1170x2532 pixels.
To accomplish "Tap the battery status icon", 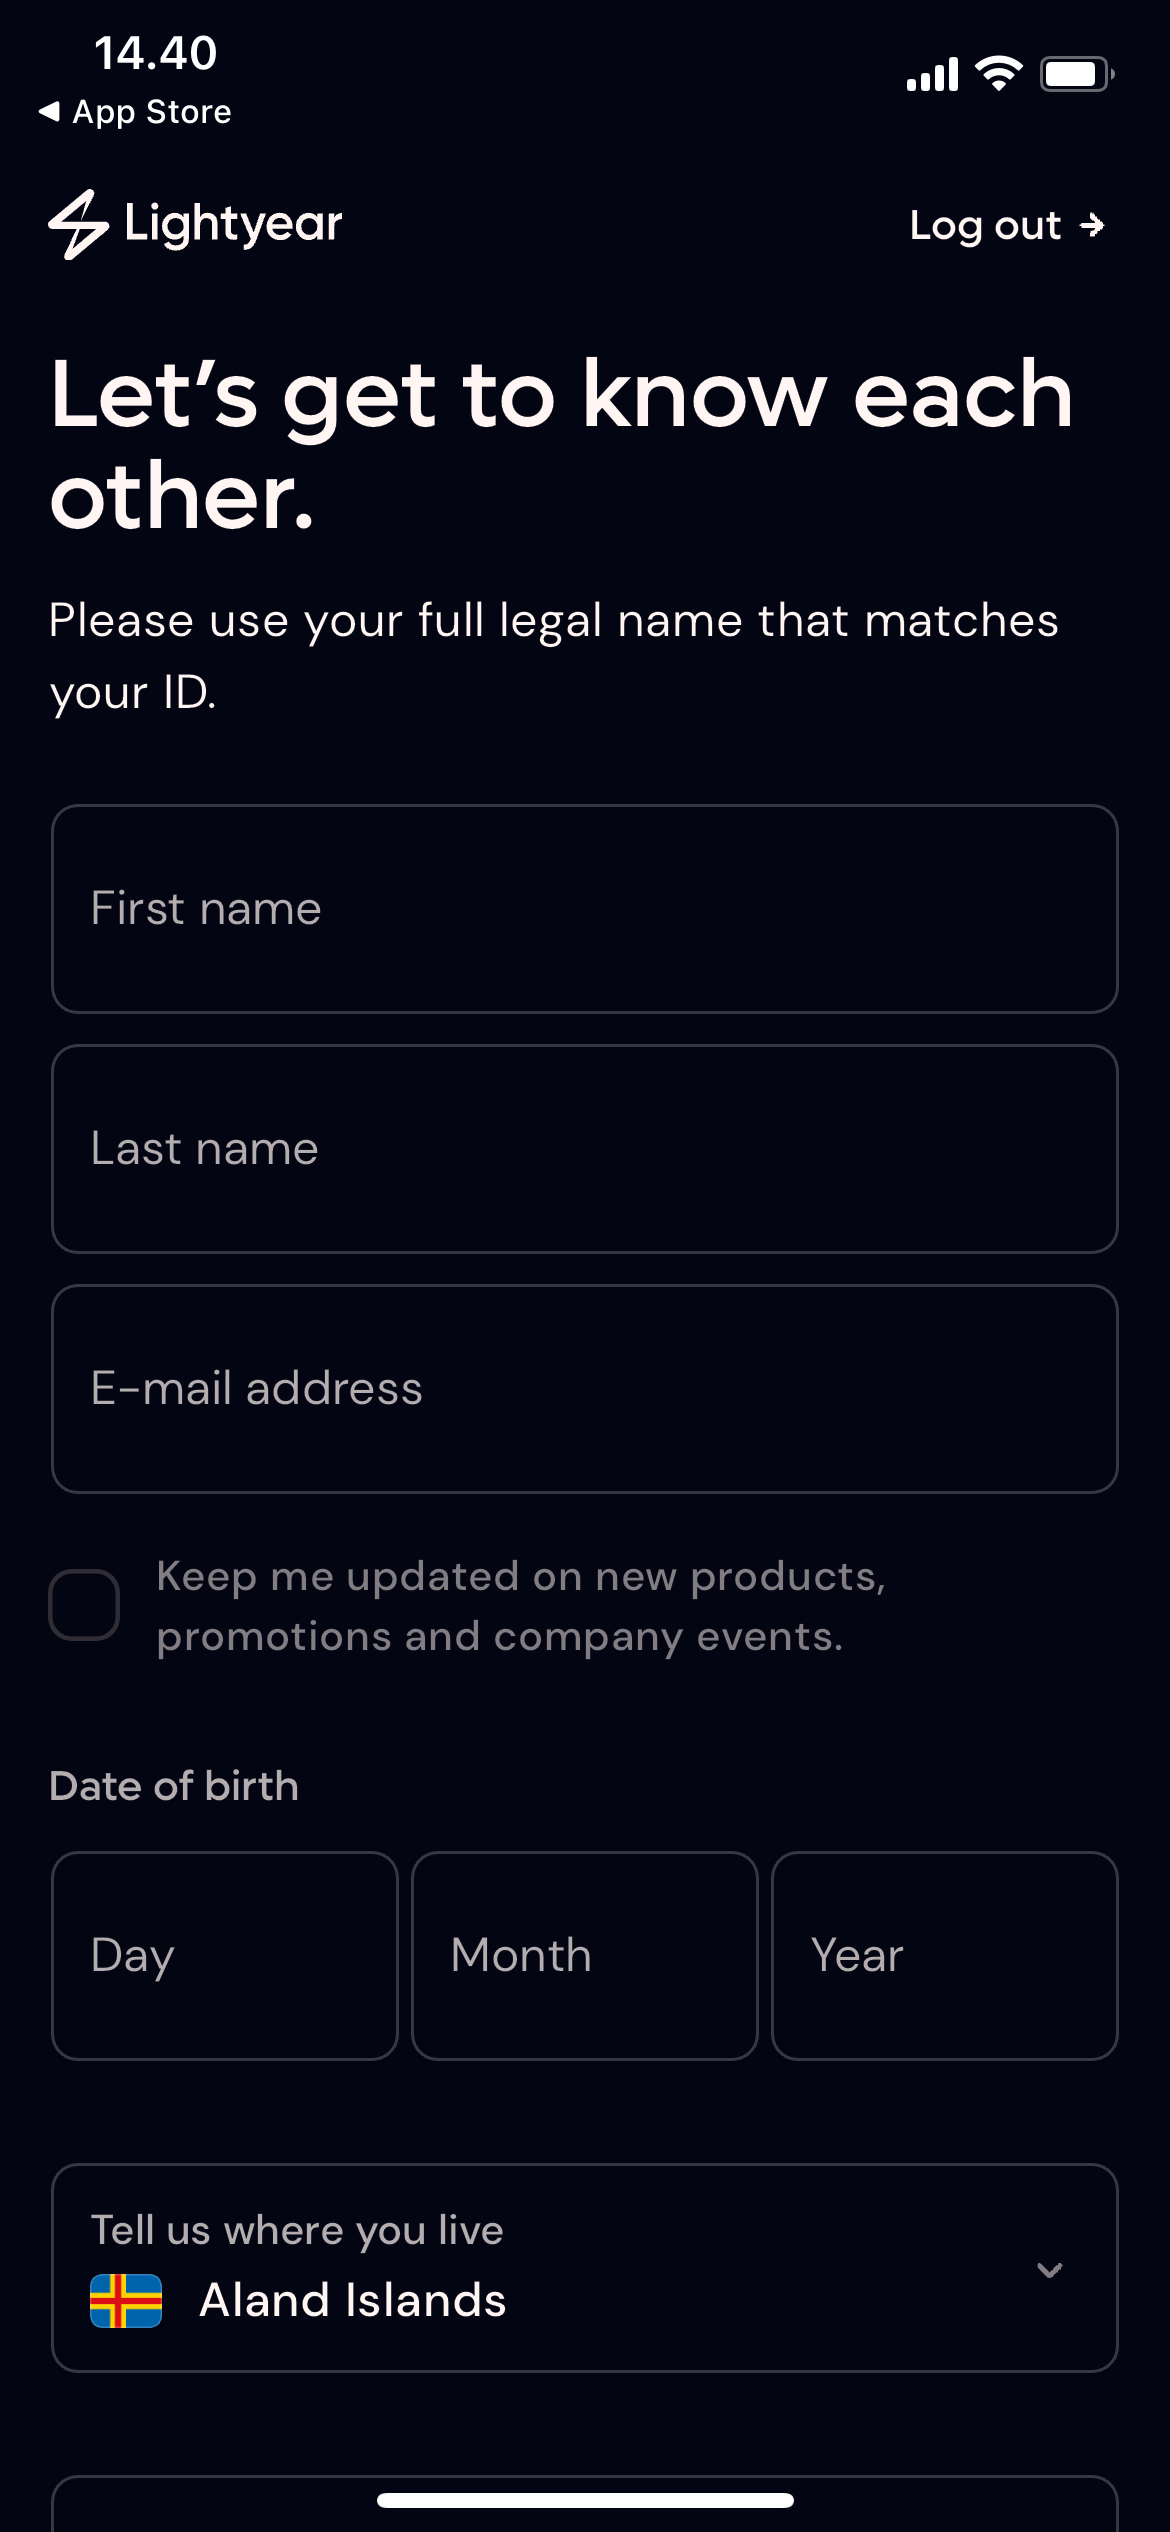I will coord(1076,74).
